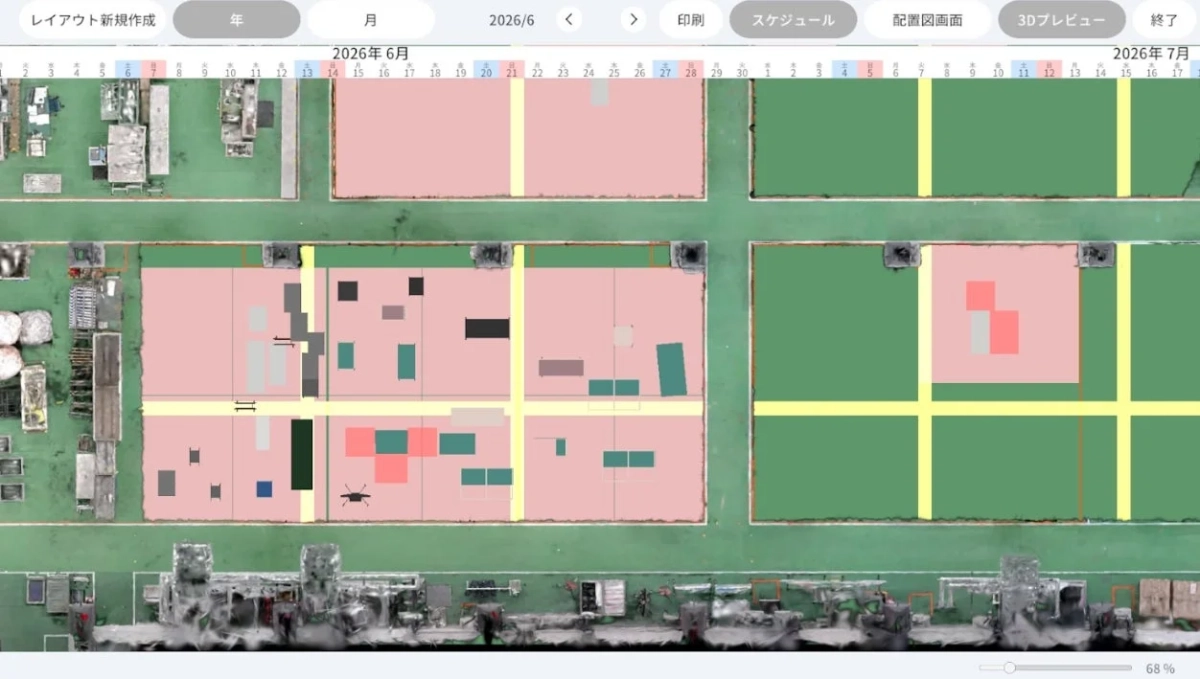Toggle the スケジュール view button
Viewport: 1200px width, 679px height.
(x=793, y=19)
